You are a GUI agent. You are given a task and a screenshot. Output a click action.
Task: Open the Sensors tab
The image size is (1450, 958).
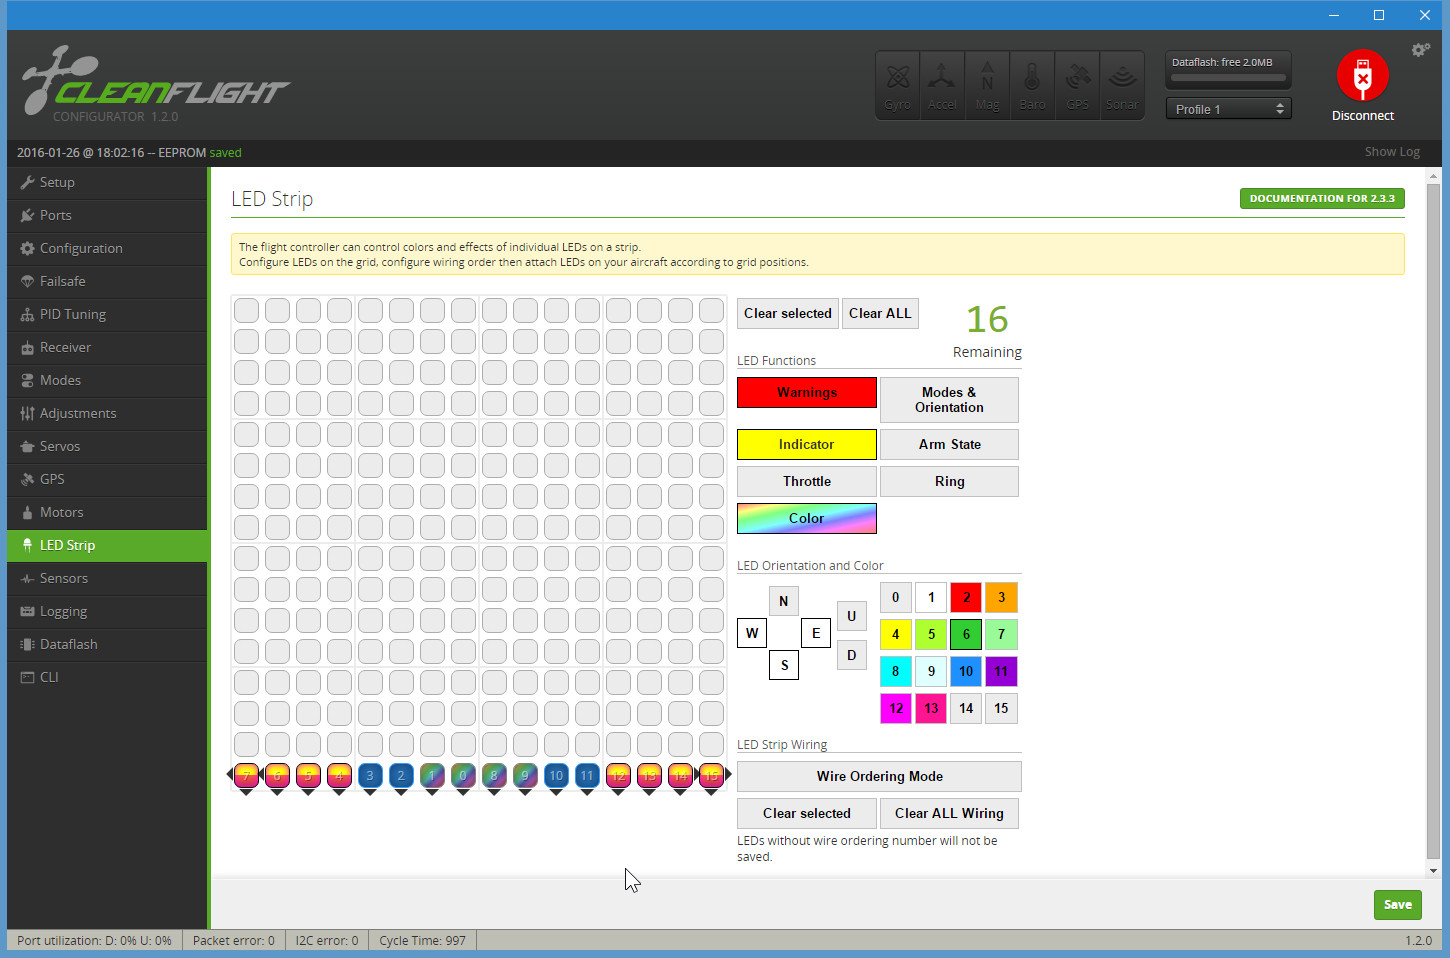(x=107, y=578)
